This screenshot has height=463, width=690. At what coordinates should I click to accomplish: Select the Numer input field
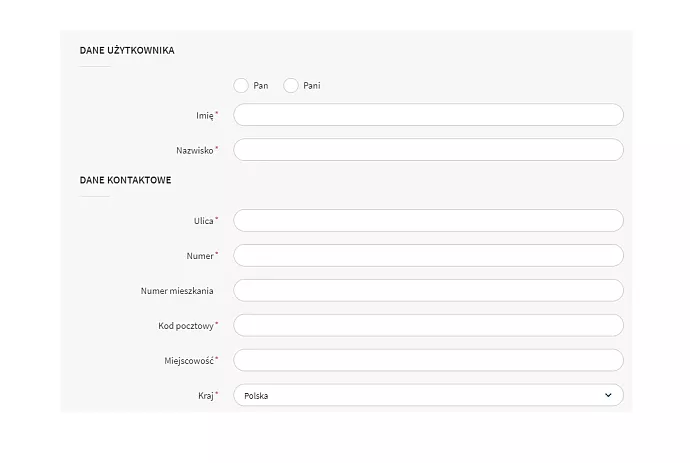(x=428, y=255)
